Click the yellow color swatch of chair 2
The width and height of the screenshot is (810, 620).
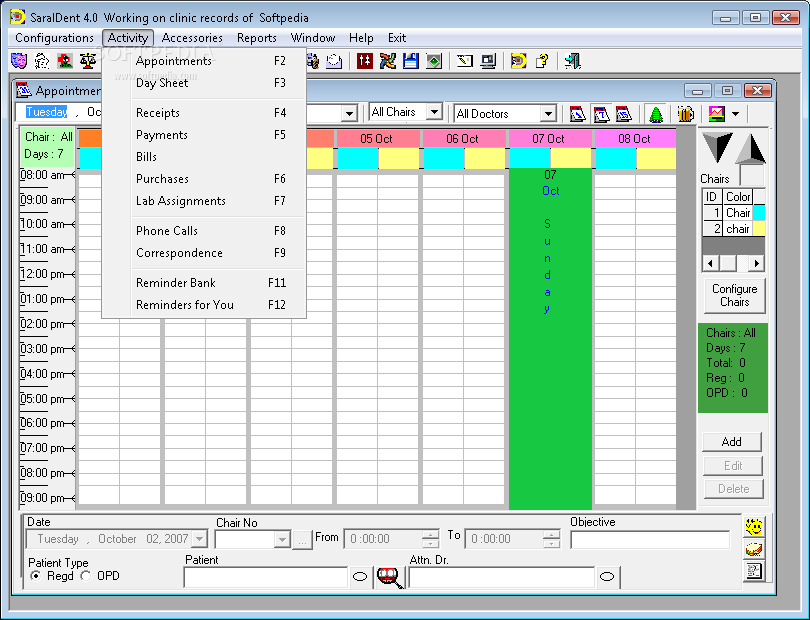pyautogui.click(x=759, y=228)
